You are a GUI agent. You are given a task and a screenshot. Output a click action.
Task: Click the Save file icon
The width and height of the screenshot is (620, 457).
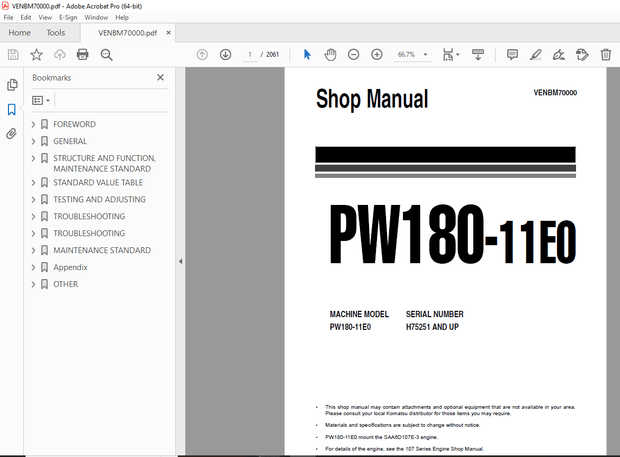13,55
